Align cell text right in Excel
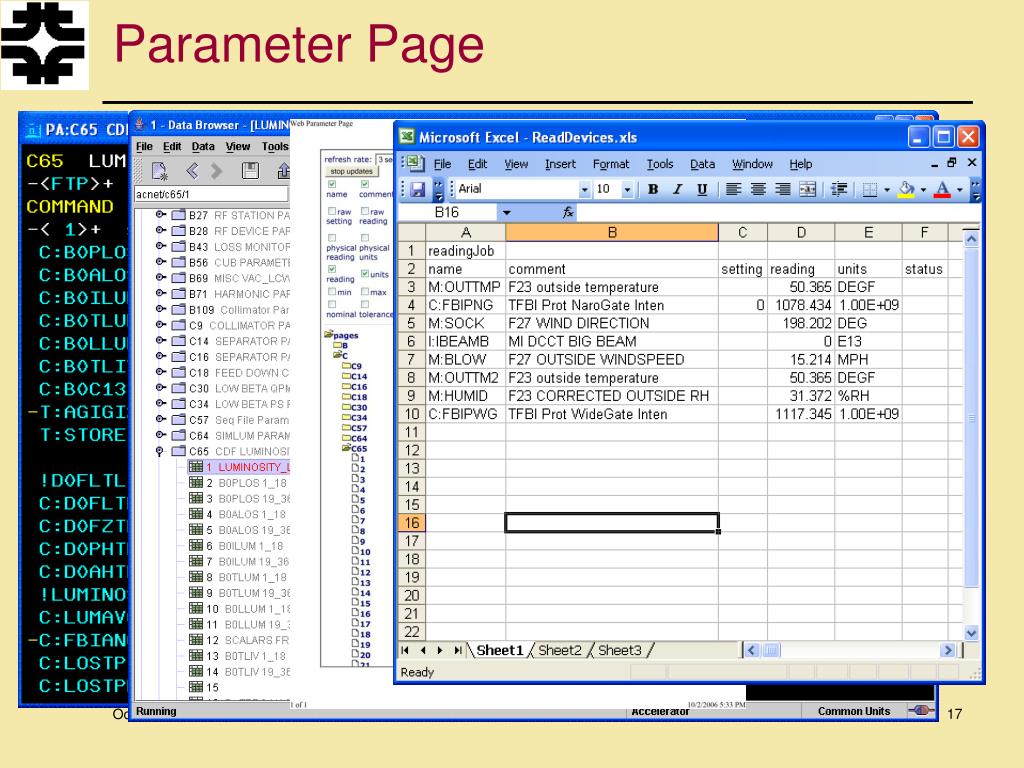The image size is (1024, 768). tap(782, 189)
